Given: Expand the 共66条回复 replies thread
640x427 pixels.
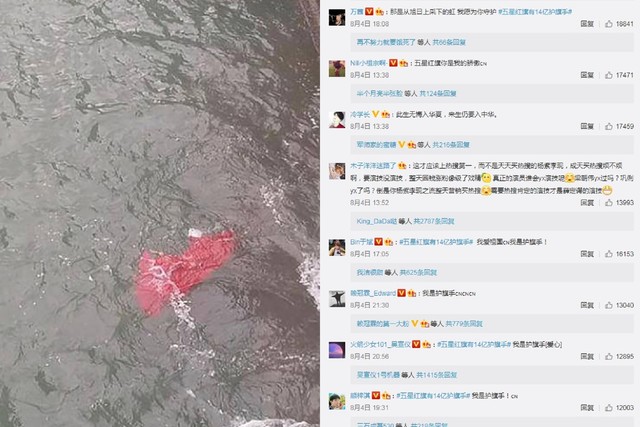Looking at the screenshot, I should pos(449,42).
